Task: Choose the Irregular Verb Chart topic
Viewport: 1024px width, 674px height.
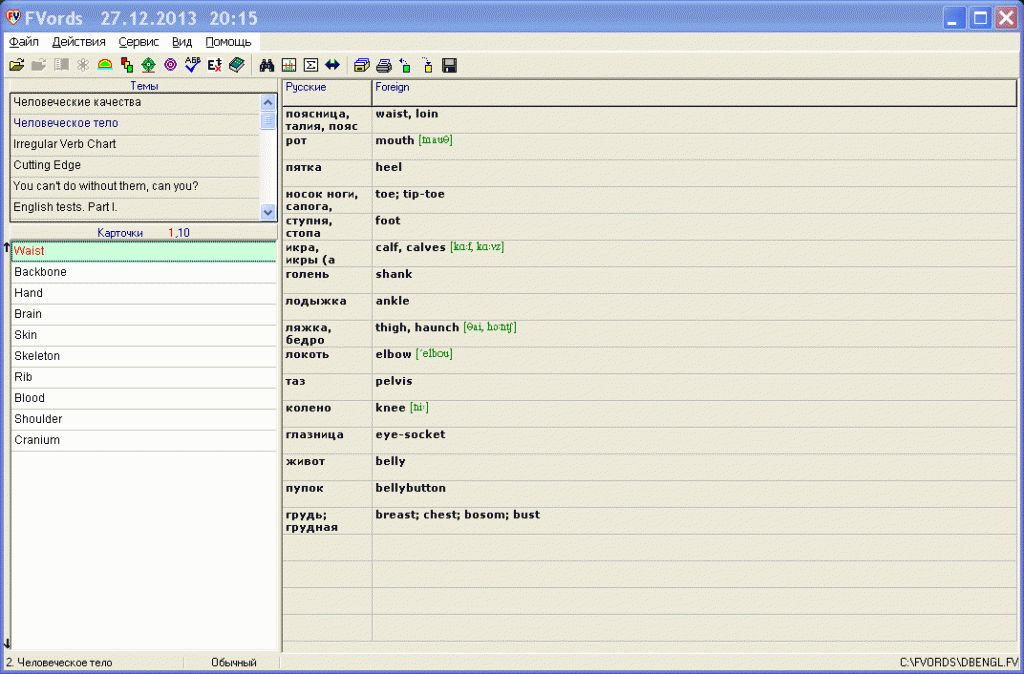Action: pos(65,144)
